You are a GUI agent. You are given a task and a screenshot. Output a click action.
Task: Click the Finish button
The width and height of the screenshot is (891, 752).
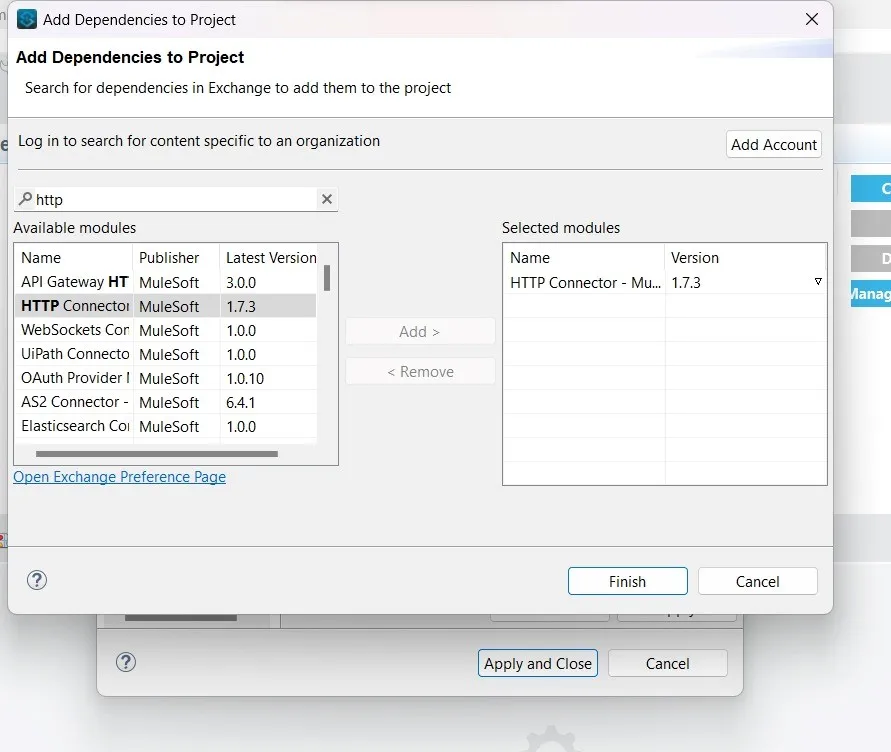click(627, 581)
